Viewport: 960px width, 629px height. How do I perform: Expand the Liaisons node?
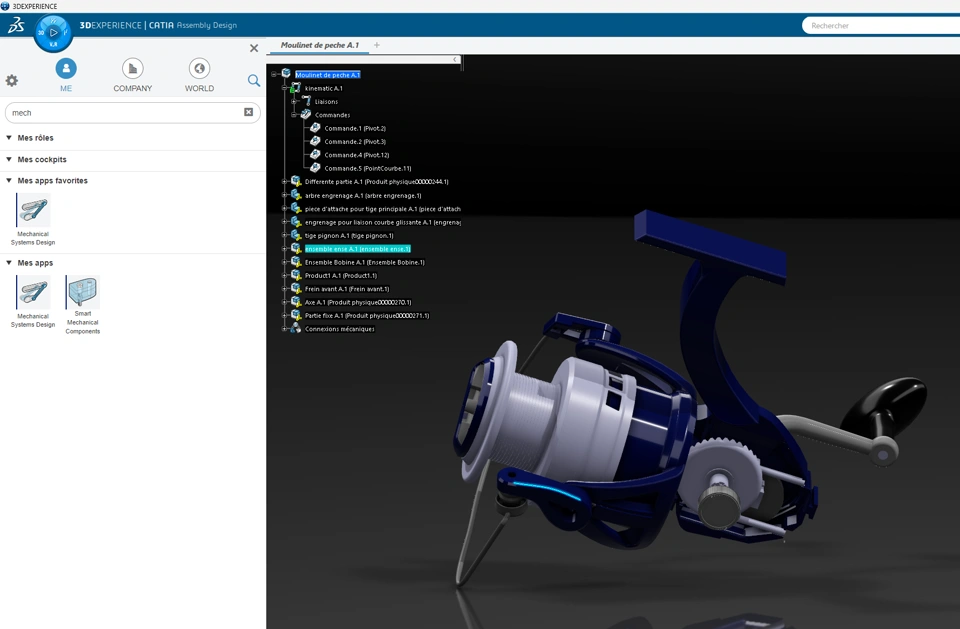pyautogui.click(x=294, y=102)
